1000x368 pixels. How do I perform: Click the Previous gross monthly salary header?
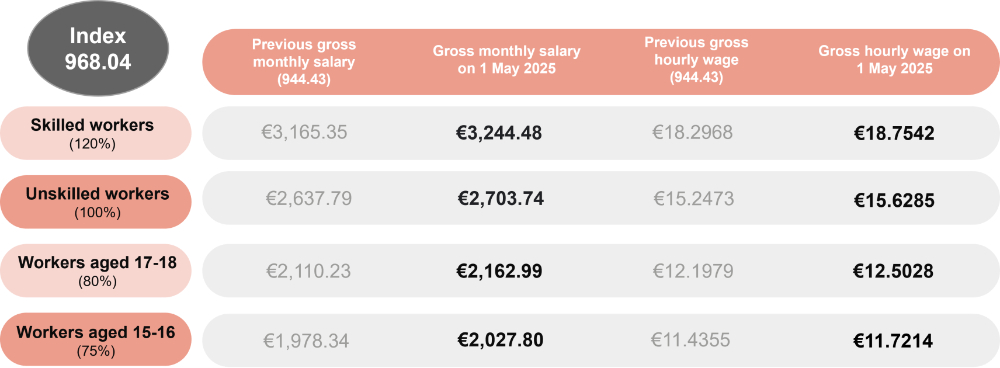pos(304,62)
